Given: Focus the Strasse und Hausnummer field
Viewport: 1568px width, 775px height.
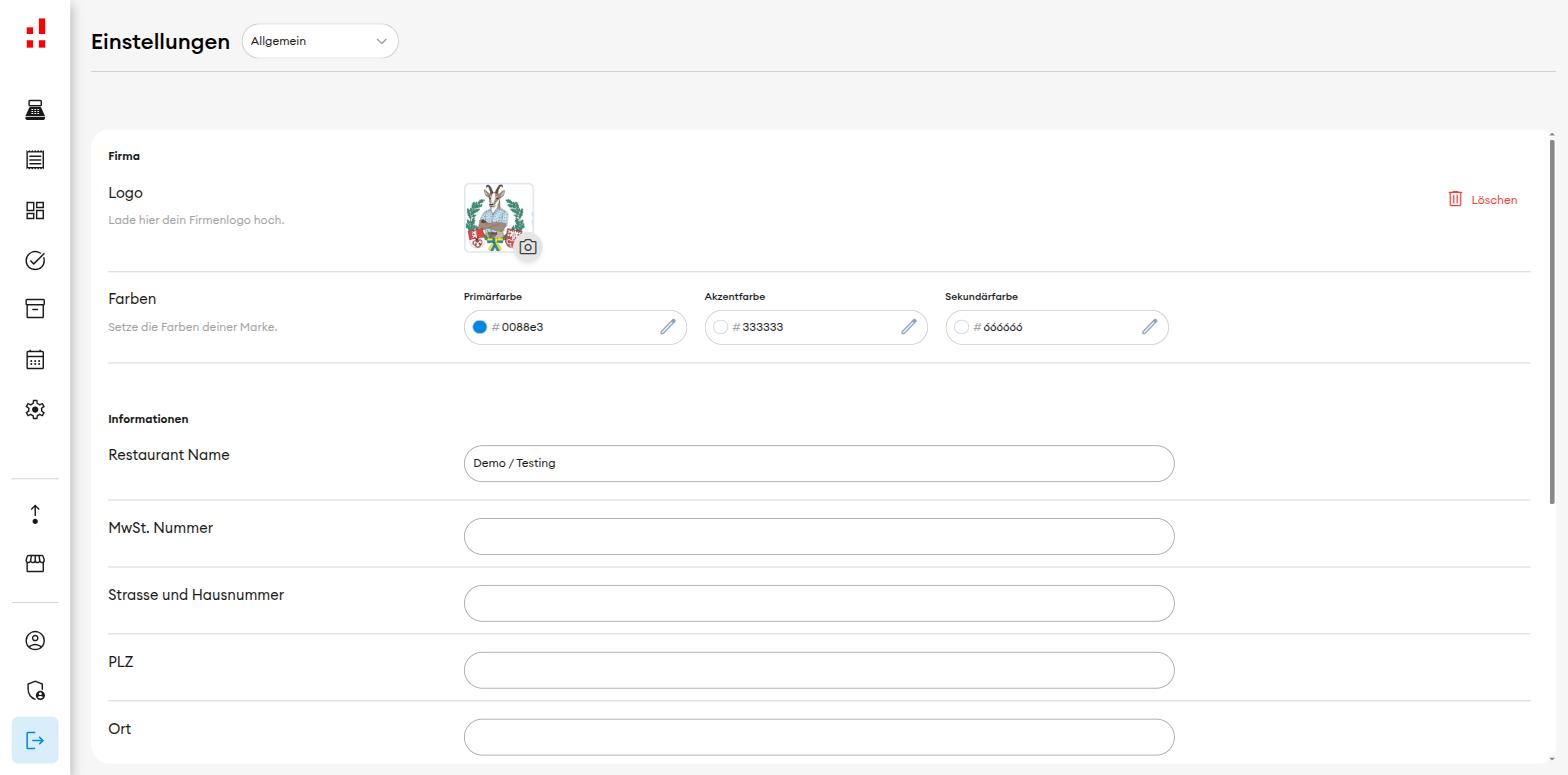Looking at the screenshot, I should (819, 604).
